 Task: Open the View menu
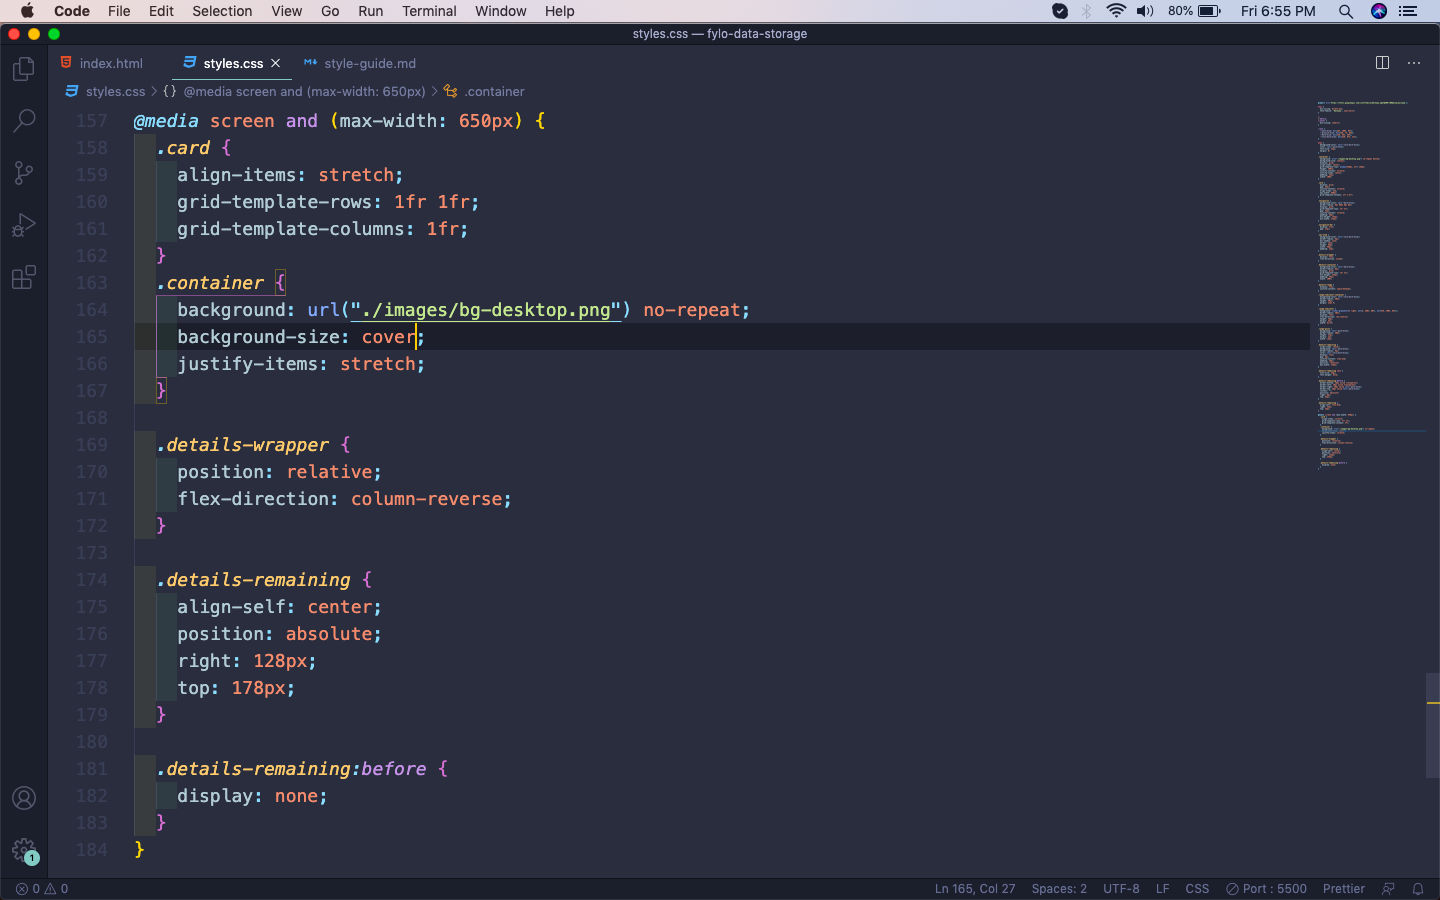(x=286, y=11)
